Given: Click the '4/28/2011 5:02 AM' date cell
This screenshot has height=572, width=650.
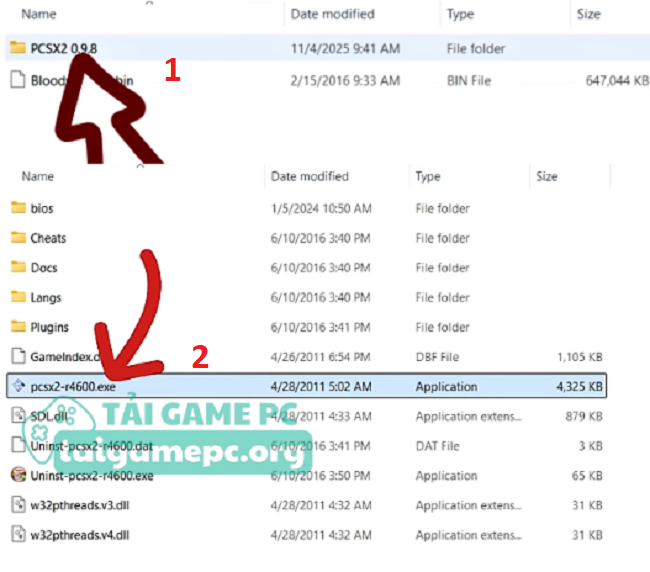Looking at the screenshot, I should [x=321, y=386].
